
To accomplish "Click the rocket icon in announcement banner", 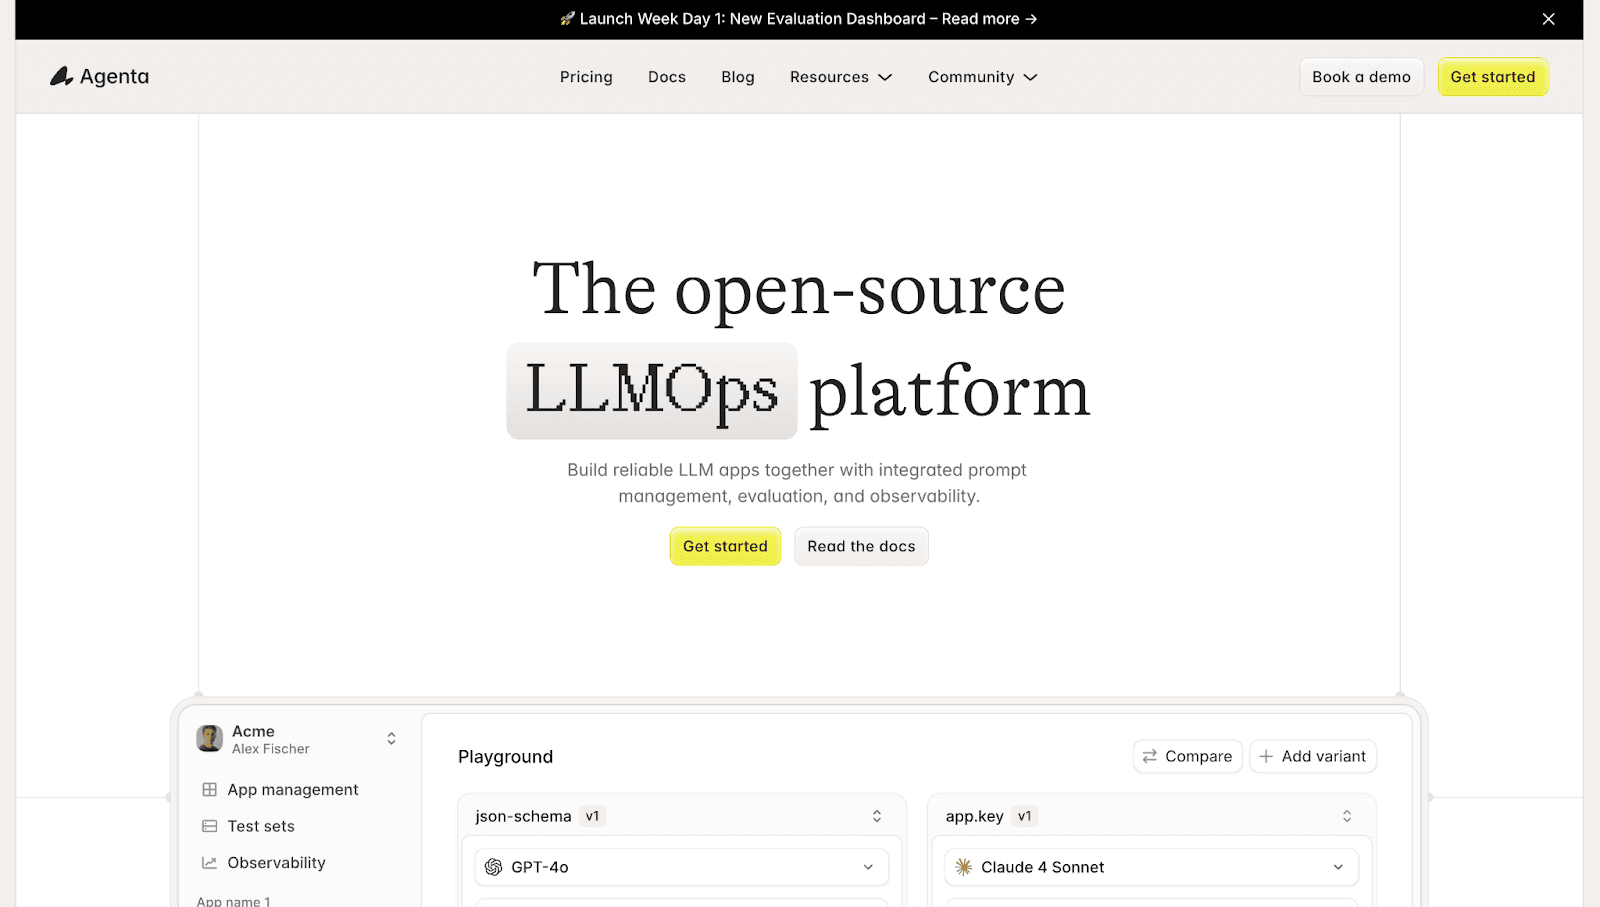I will (x=567, y=19).
